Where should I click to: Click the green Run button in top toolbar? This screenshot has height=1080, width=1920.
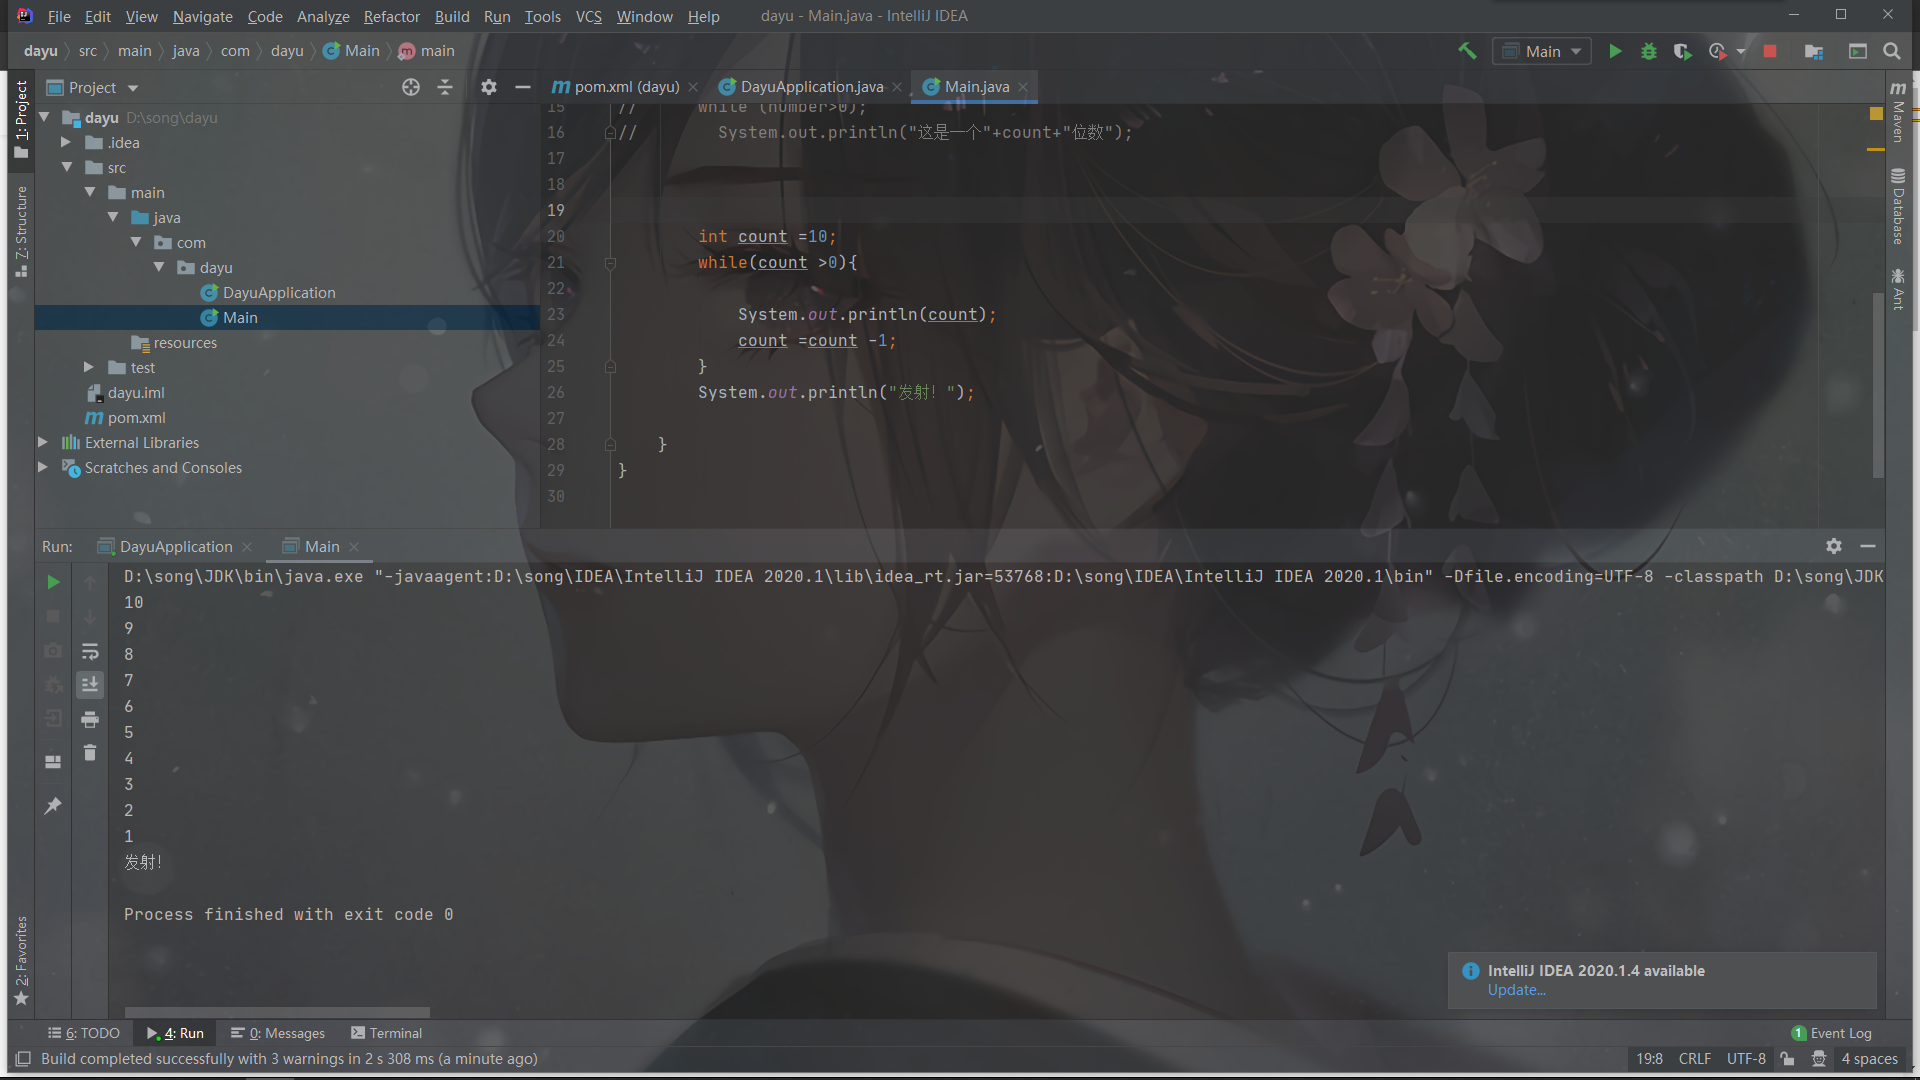(1615, 51)
